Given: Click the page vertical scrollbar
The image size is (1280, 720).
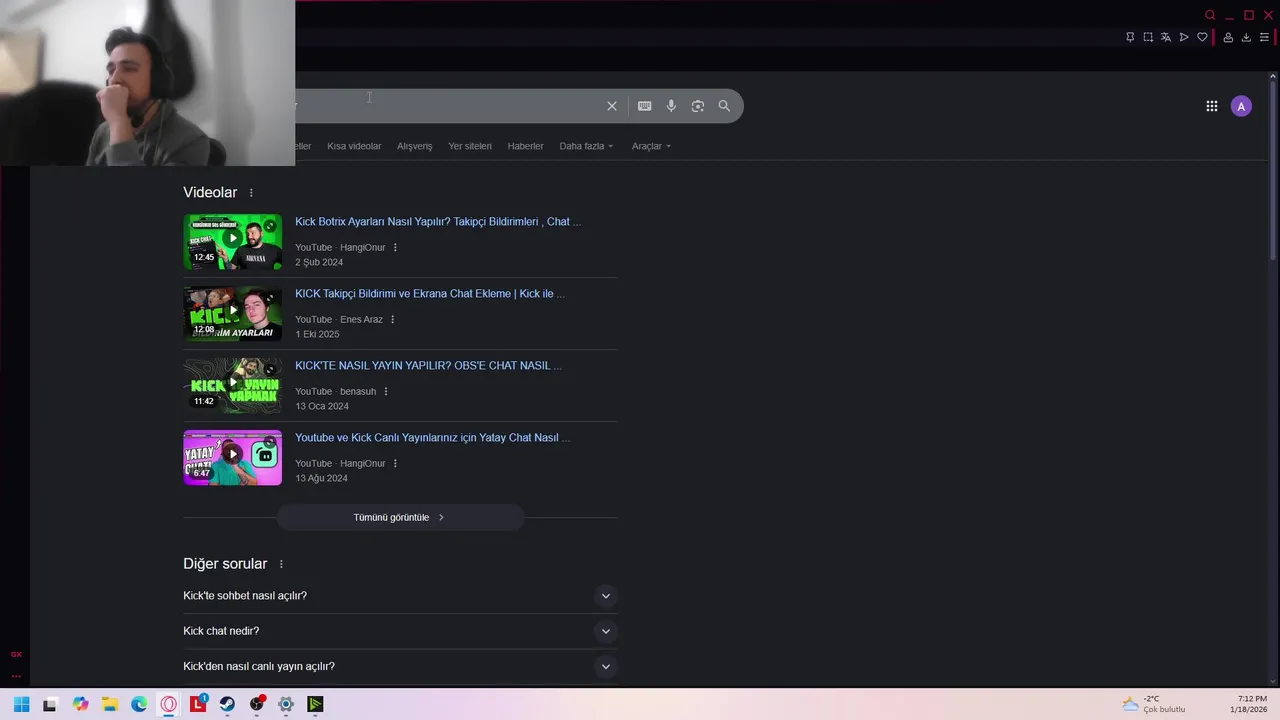Looking at the screenshot, I should click(x=1273, y=170).
